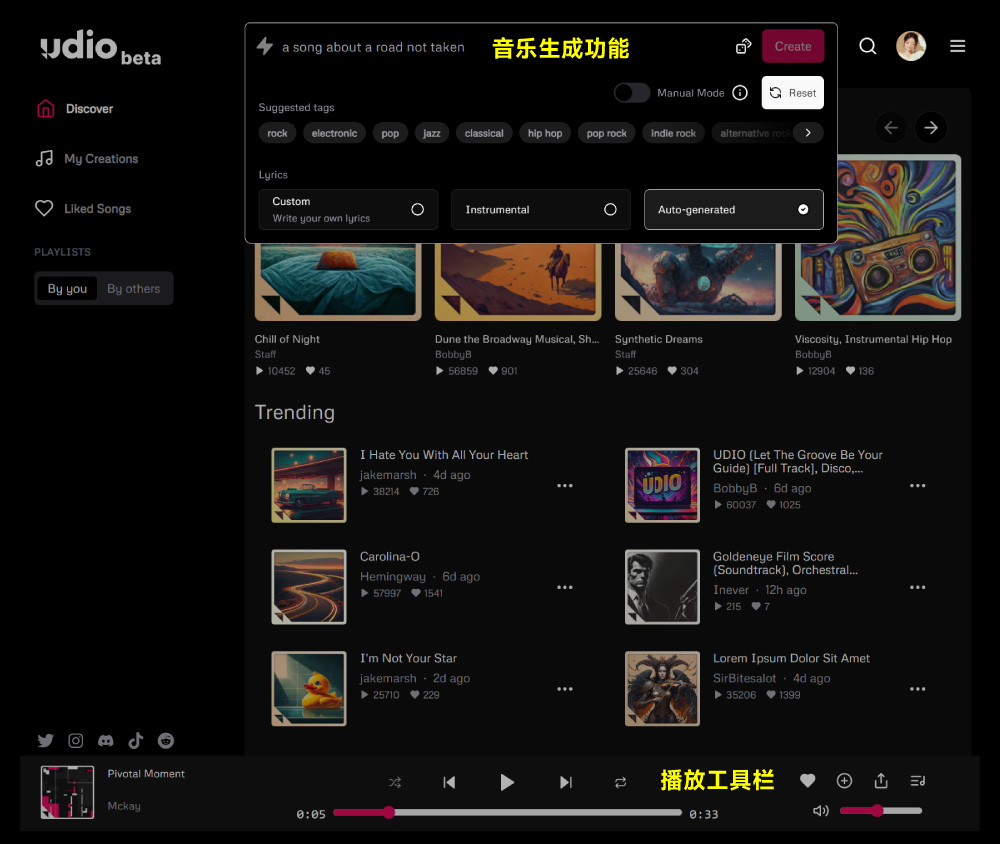Play the current song Pivotal Moment
This screenshot has height=844, width=1000.
[x=506, y=782]
